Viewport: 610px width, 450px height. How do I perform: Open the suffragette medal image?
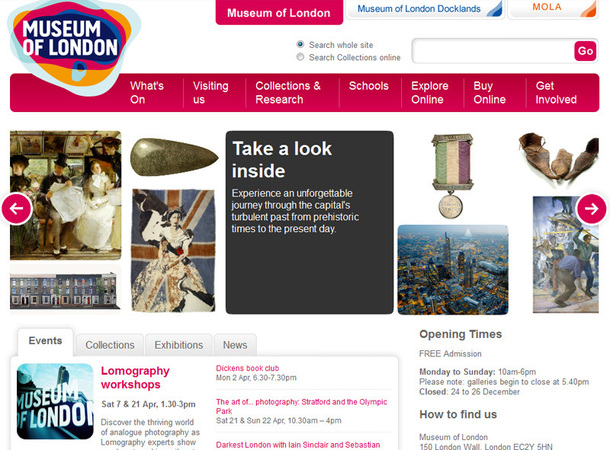coord(452,176)
